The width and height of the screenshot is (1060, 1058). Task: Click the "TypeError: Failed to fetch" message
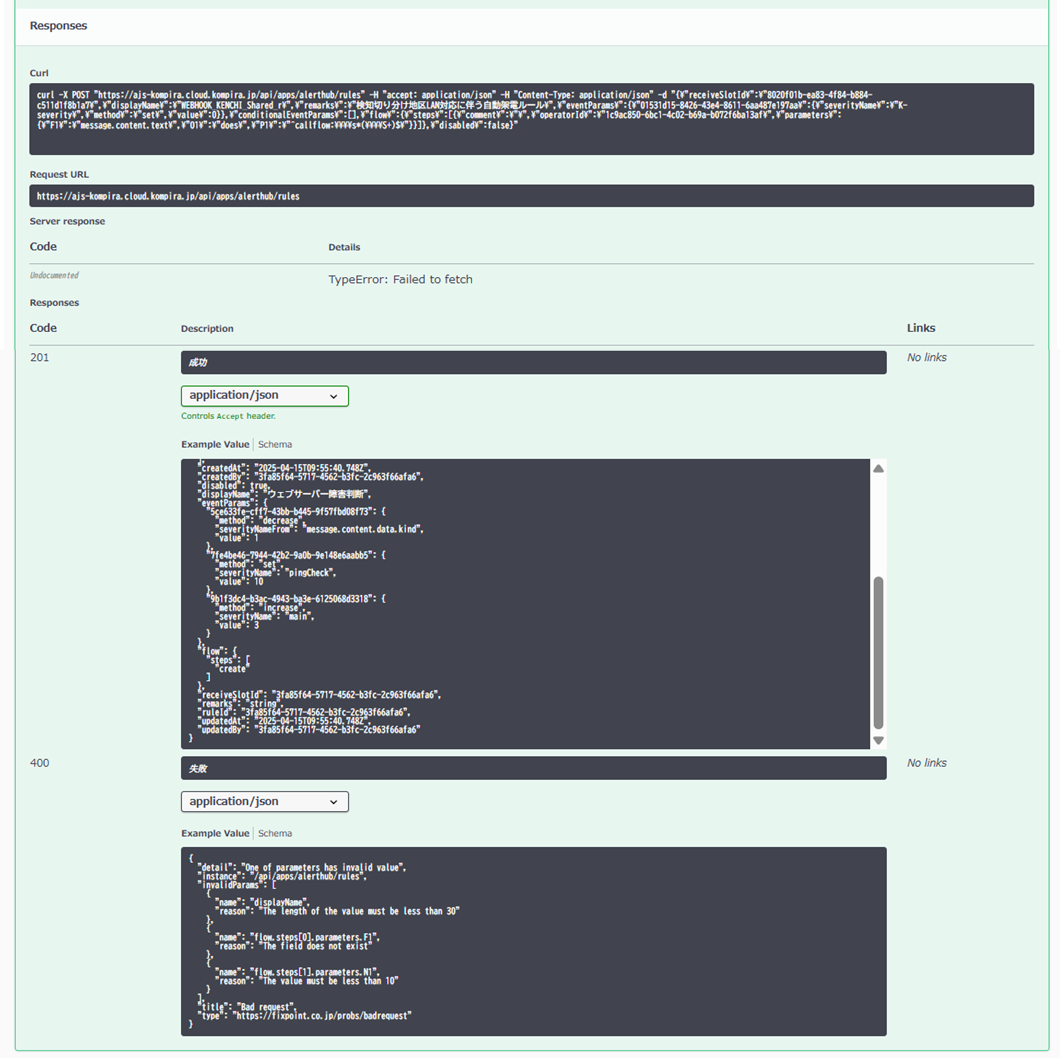(x=400, y=279)
